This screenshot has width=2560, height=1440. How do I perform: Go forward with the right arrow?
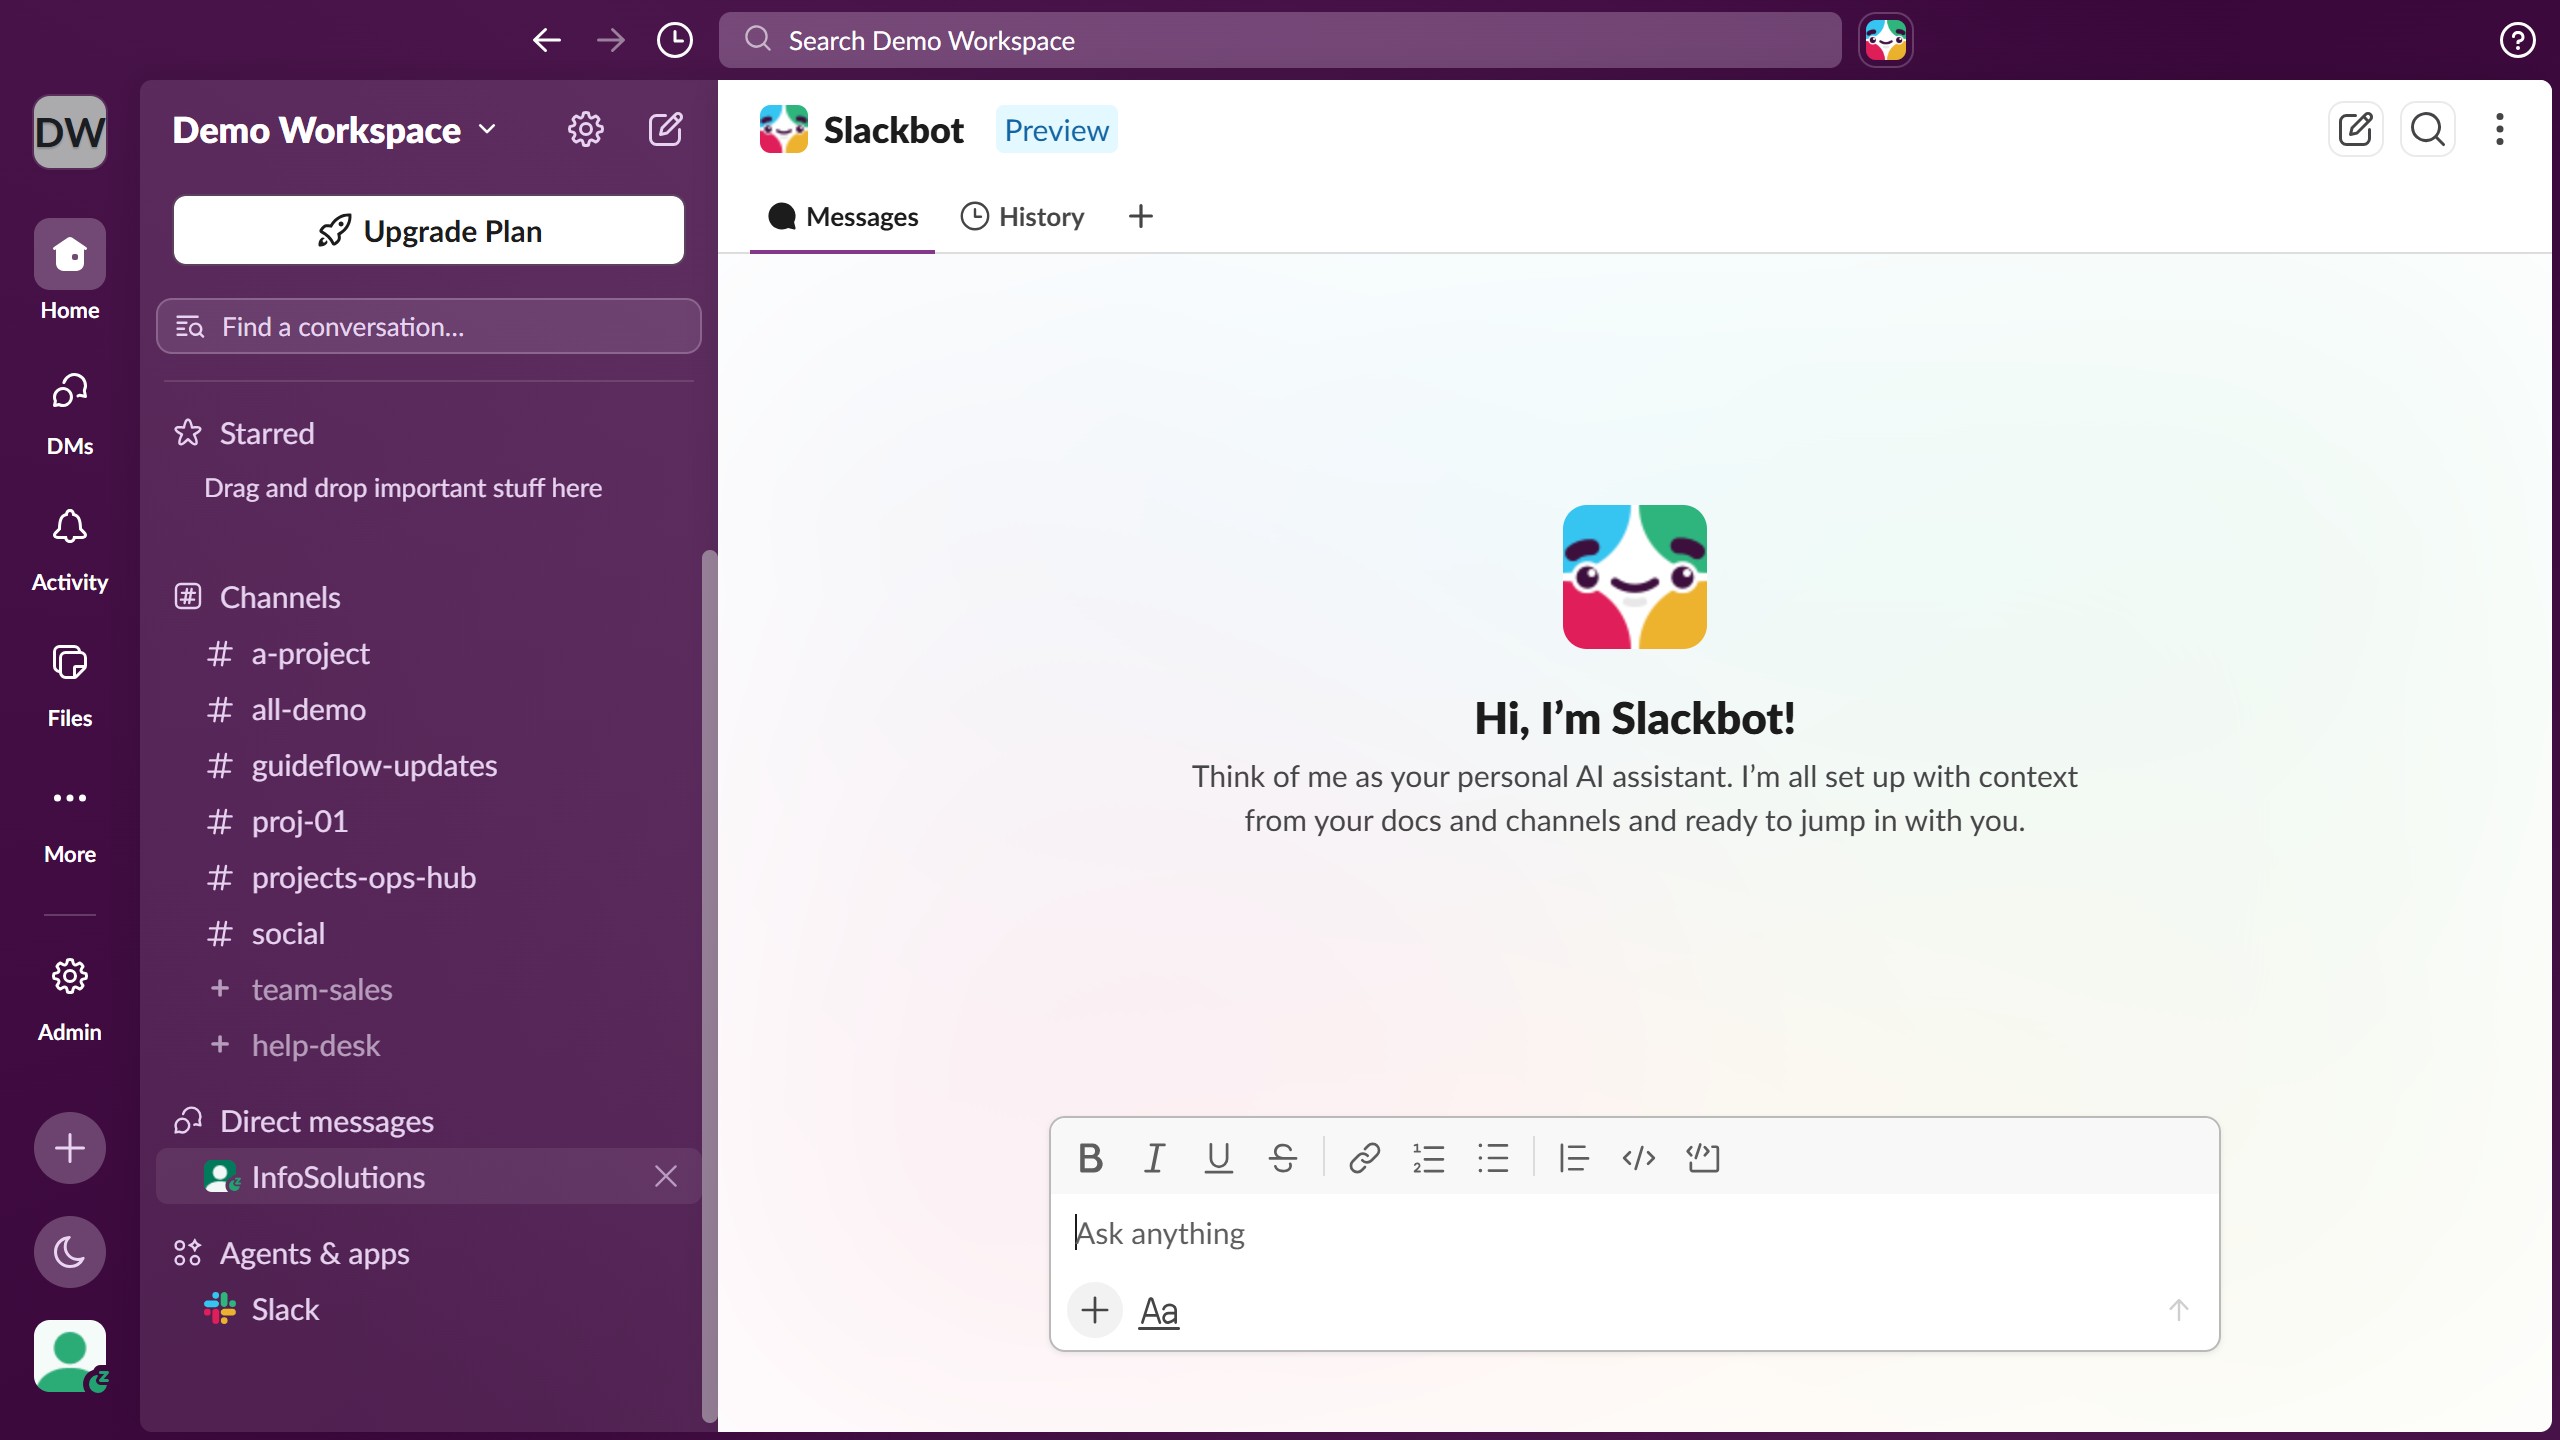coord(610,40)
